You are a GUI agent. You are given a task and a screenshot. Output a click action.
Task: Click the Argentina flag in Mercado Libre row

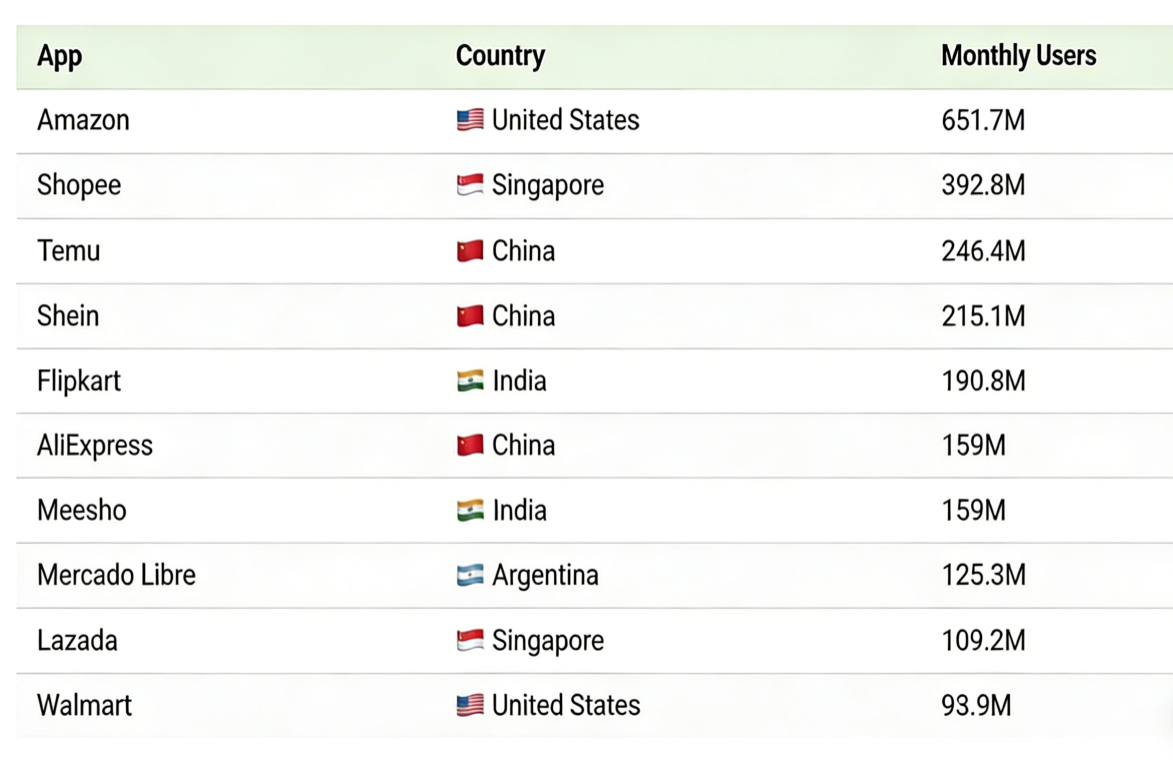[x=470, y=575]
